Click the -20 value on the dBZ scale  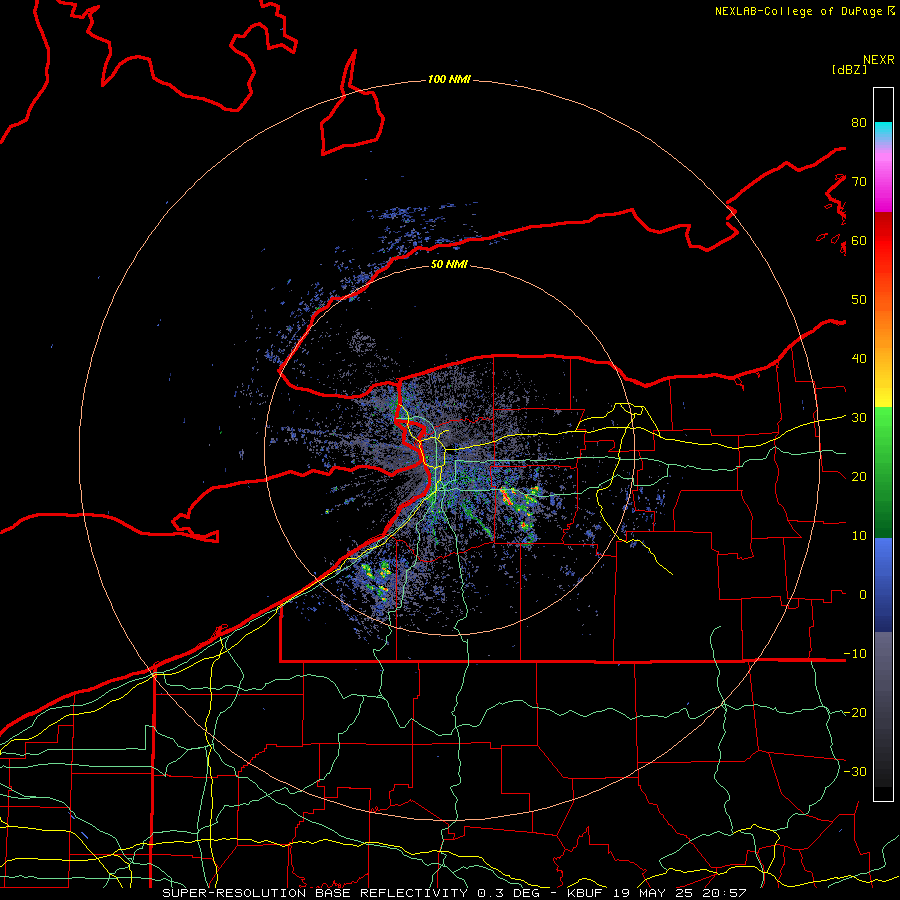pyautogui.click(x=855, y=712)
